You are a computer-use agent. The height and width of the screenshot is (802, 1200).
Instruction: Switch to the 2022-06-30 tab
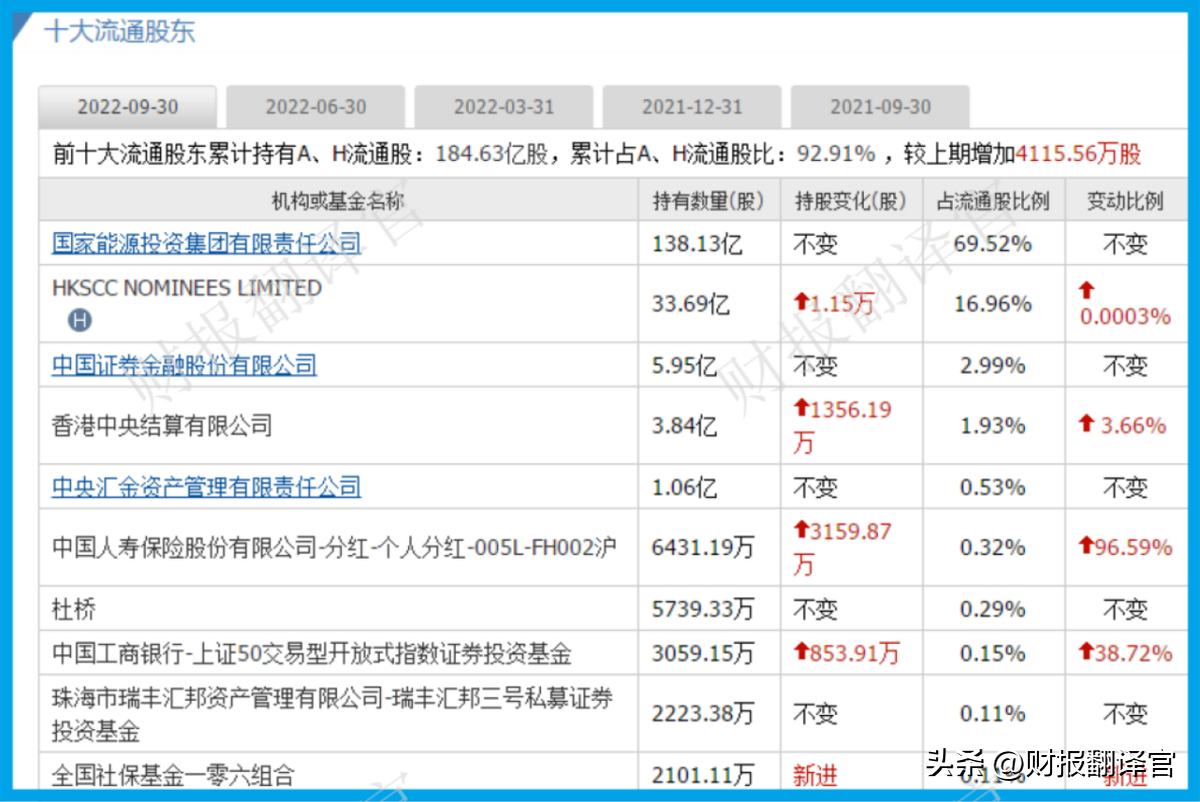[x=315, y=107]
